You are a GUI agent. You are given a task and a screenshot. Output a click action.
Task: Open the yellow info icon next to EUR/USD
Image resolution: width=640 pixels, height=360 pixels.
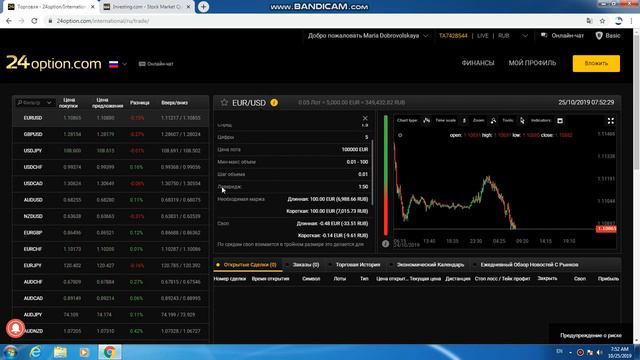tap(274, 102)
